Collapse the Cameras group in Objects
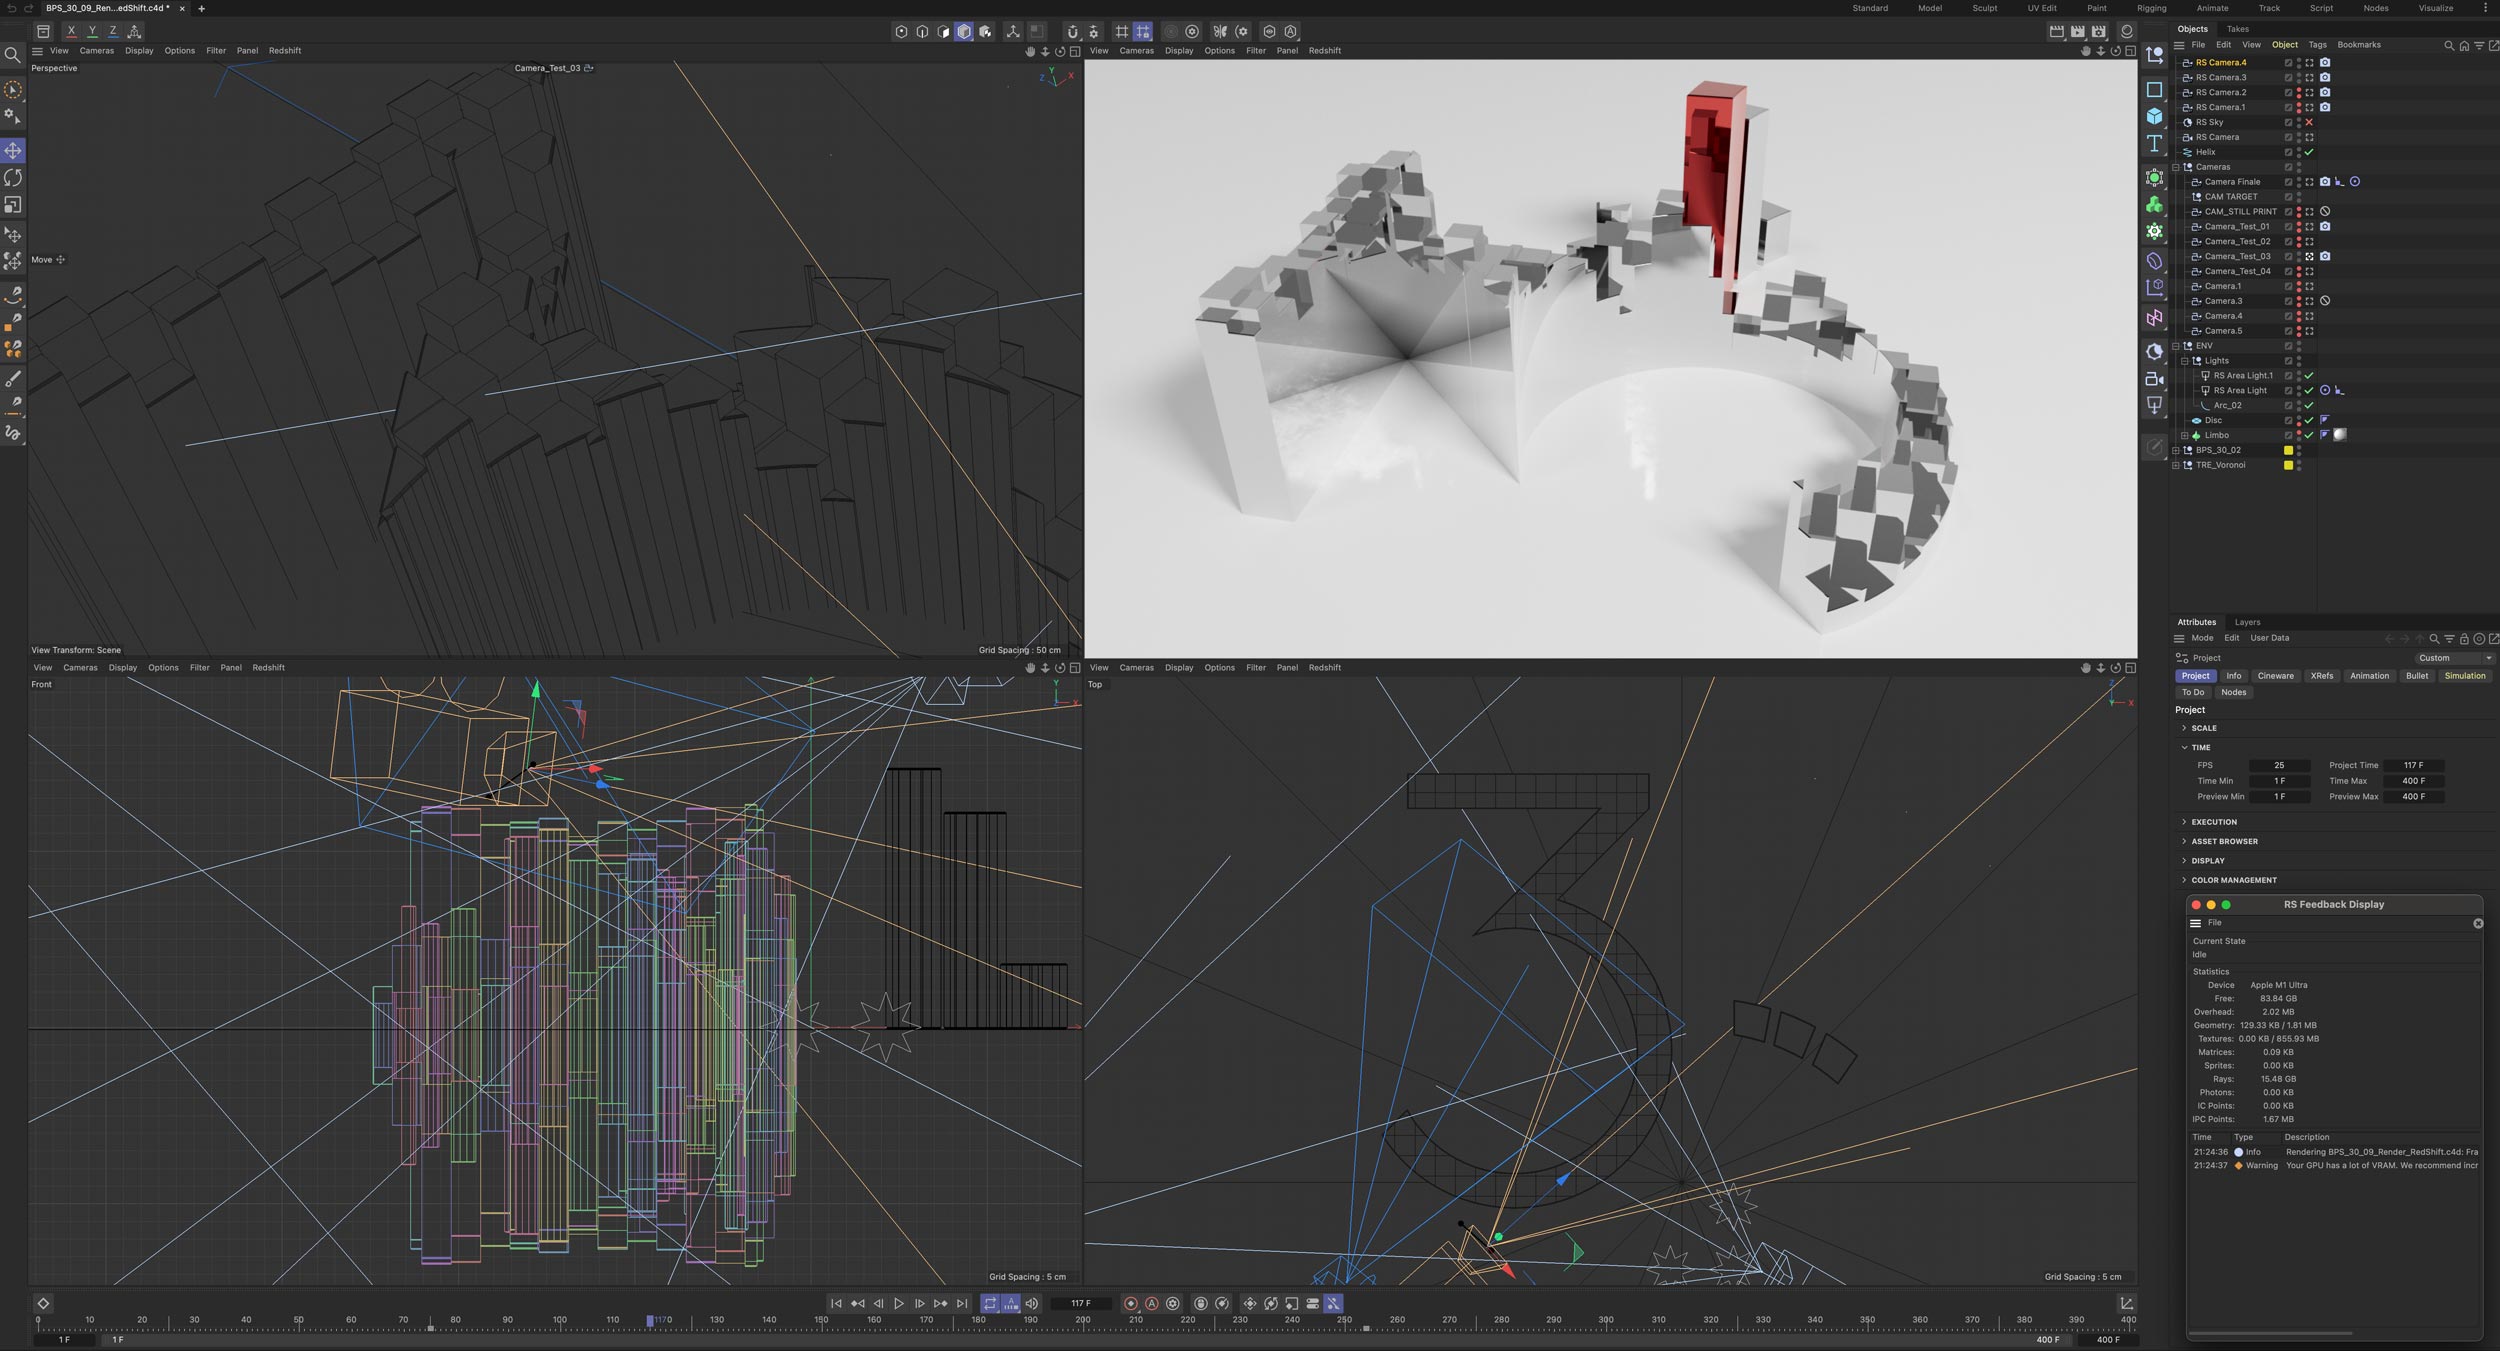 2176,167
